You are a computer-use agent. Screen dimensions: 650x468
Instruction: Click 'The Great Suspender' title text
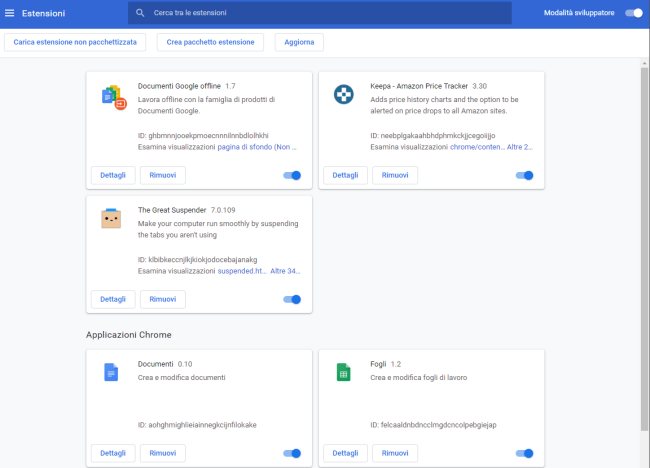click(x=172, y=210)
